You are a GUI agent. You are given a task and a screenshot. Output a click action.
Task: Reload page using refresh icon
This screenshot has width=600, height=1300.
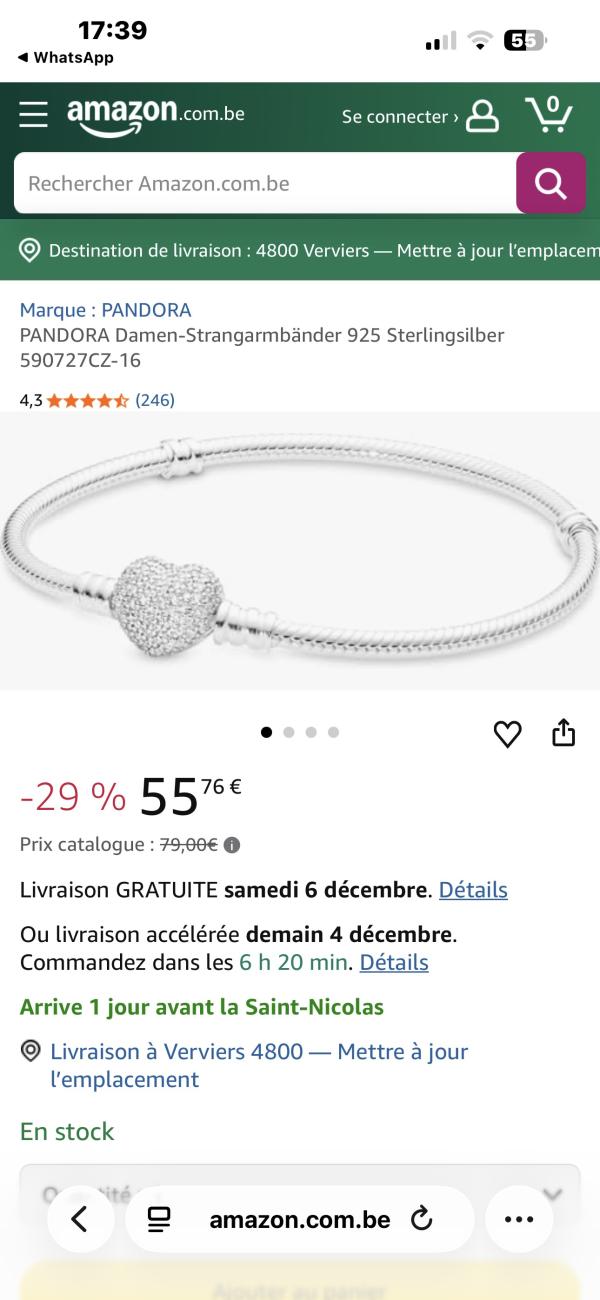(421, 1219)
